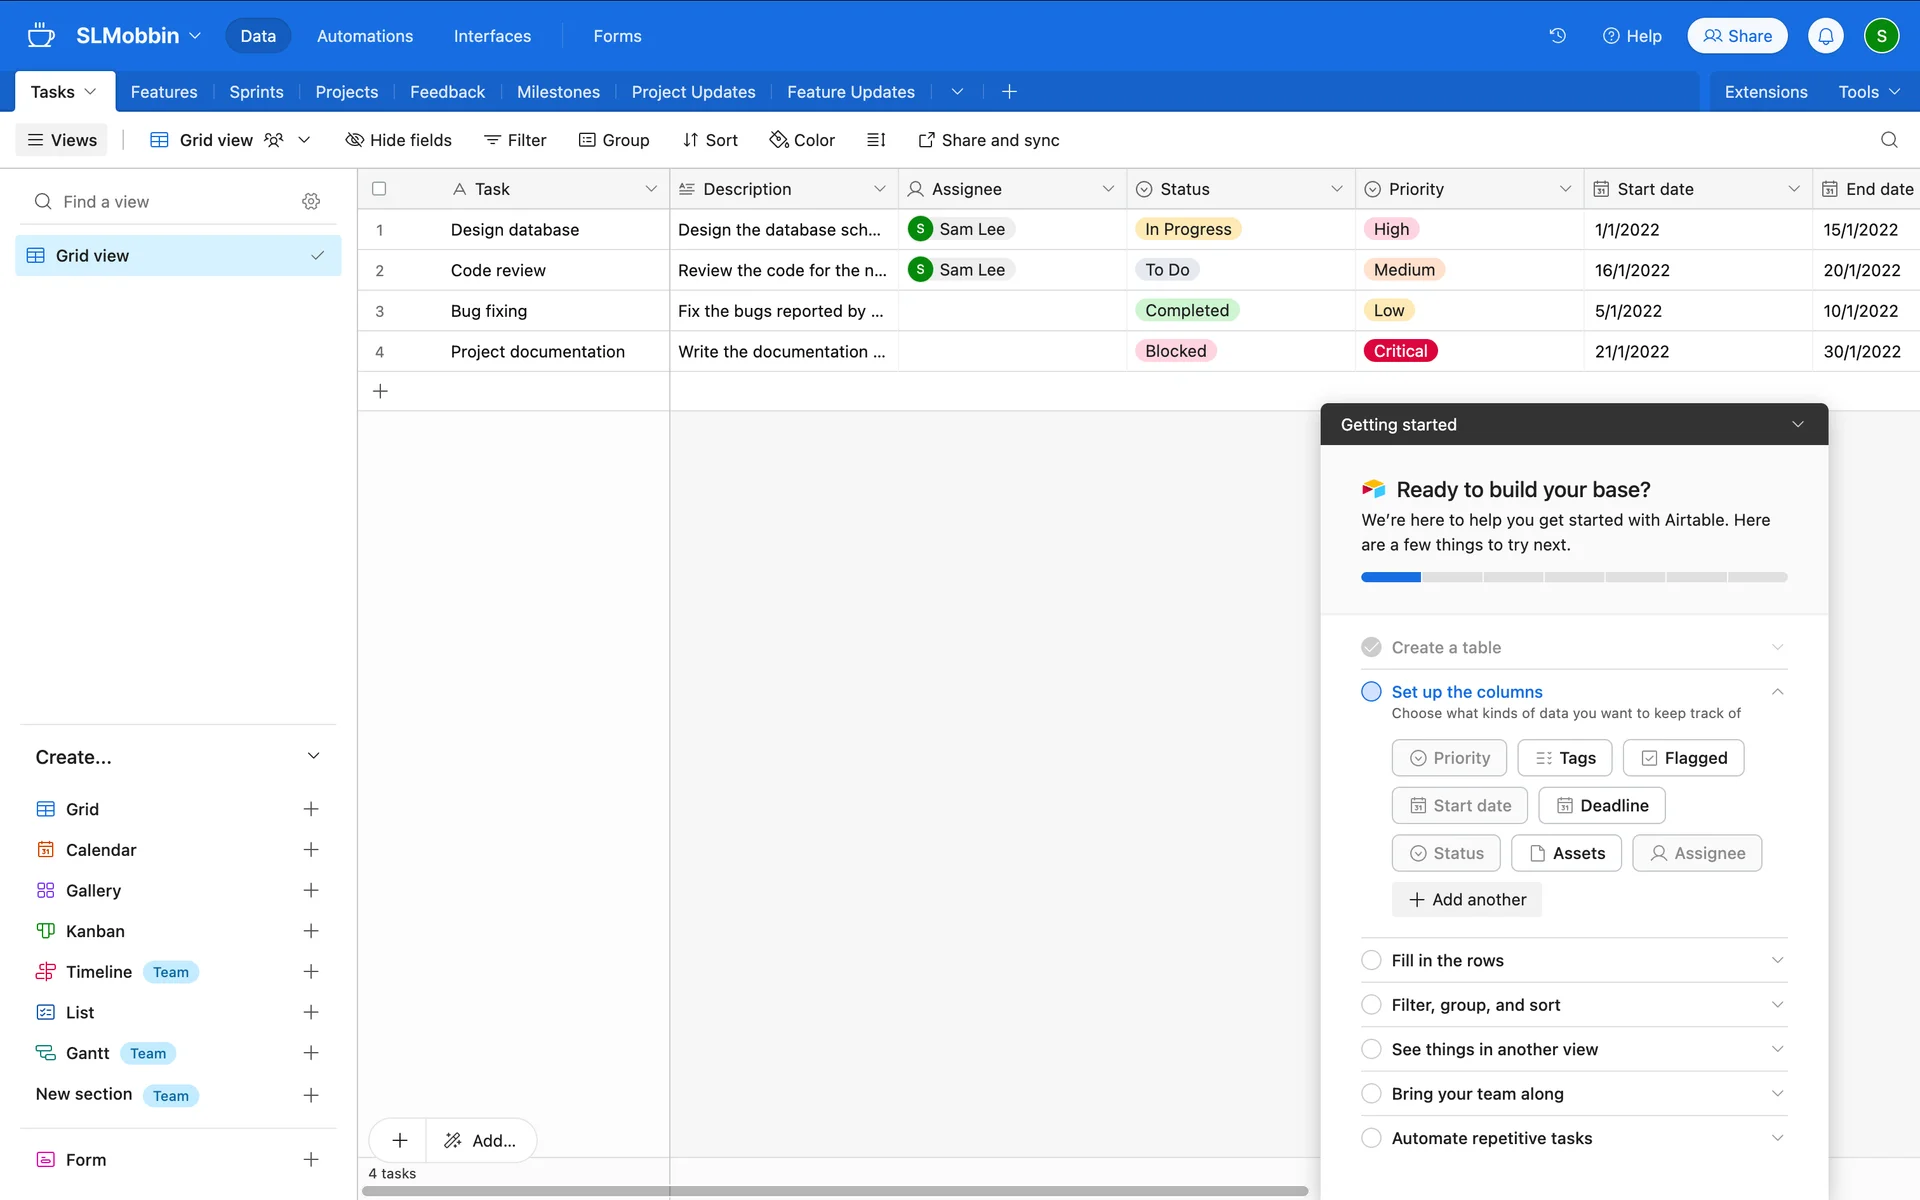Click the Critical priority tag
Image resolution: width=1920 pixels, height=1200 pixels.
[x=1399, y=351]
